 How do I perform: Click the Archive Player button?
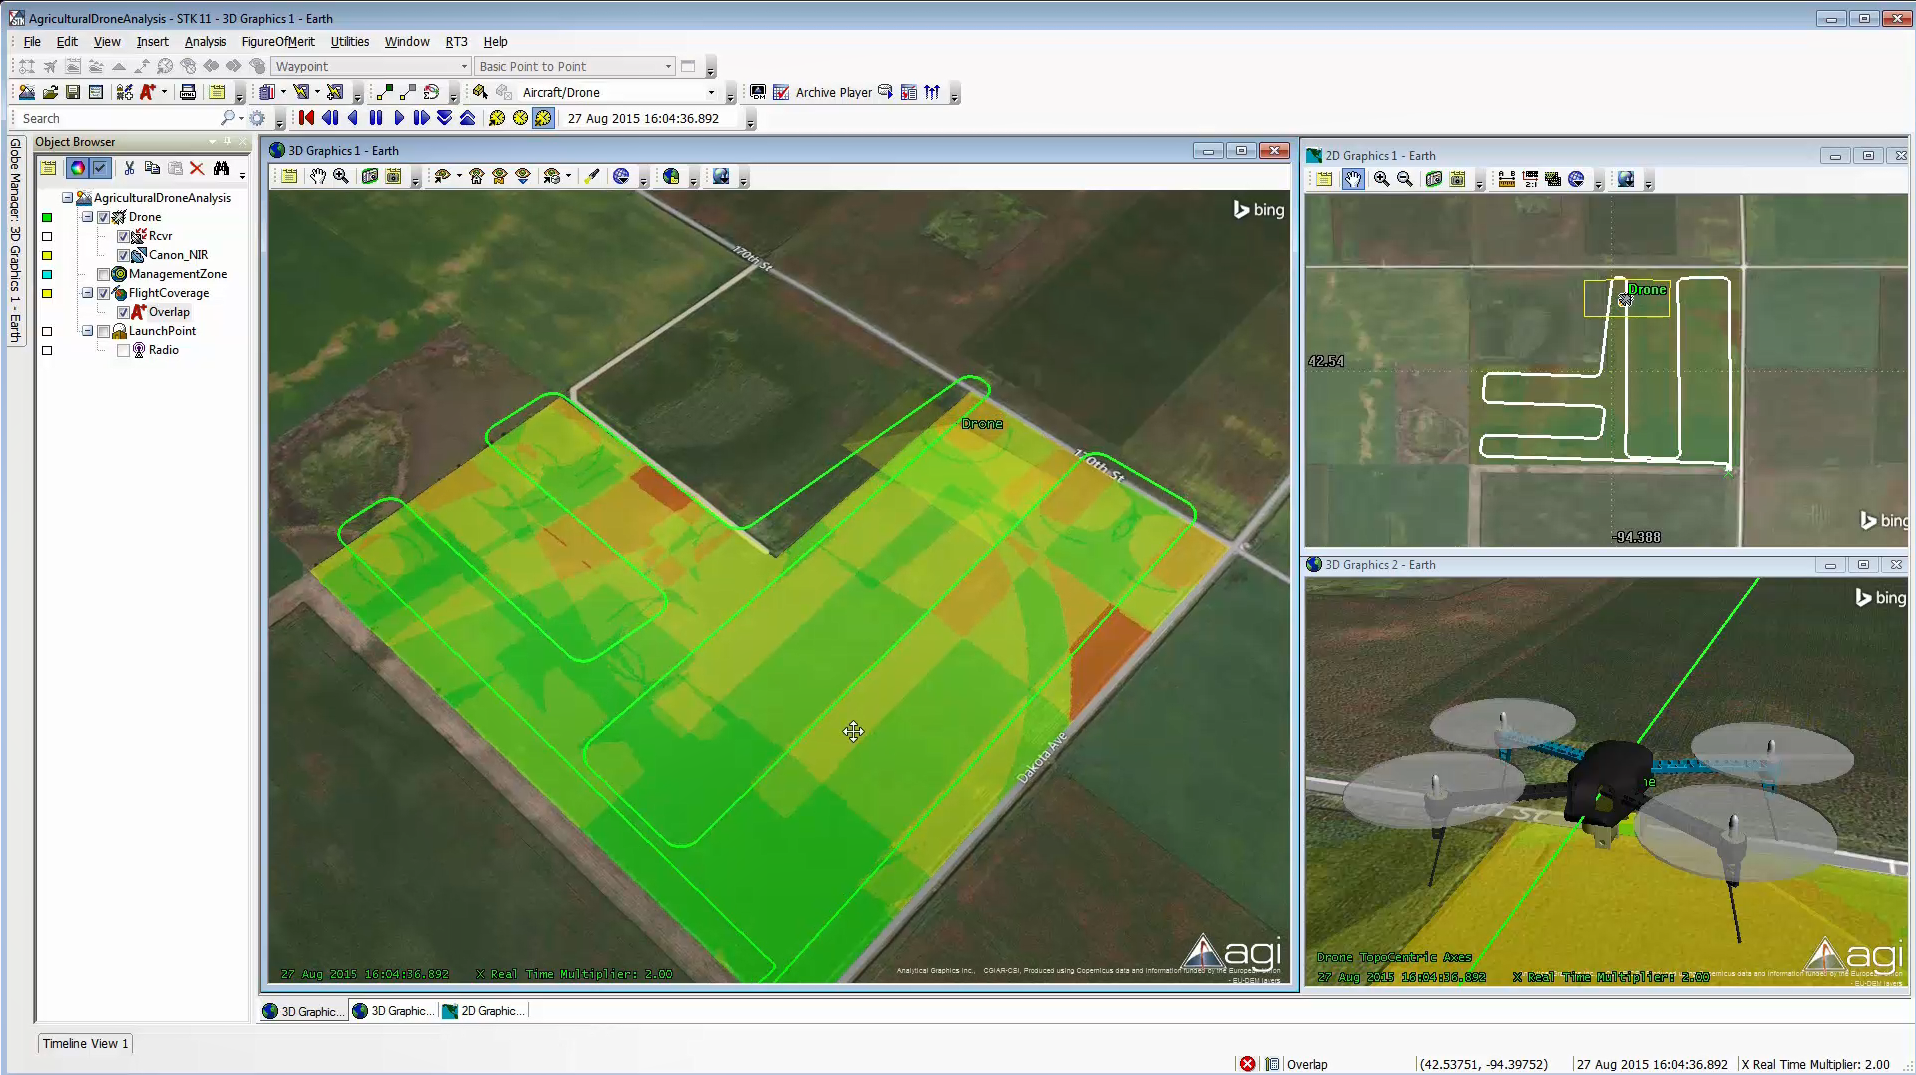pyautogui.click(x=833, y=92)
